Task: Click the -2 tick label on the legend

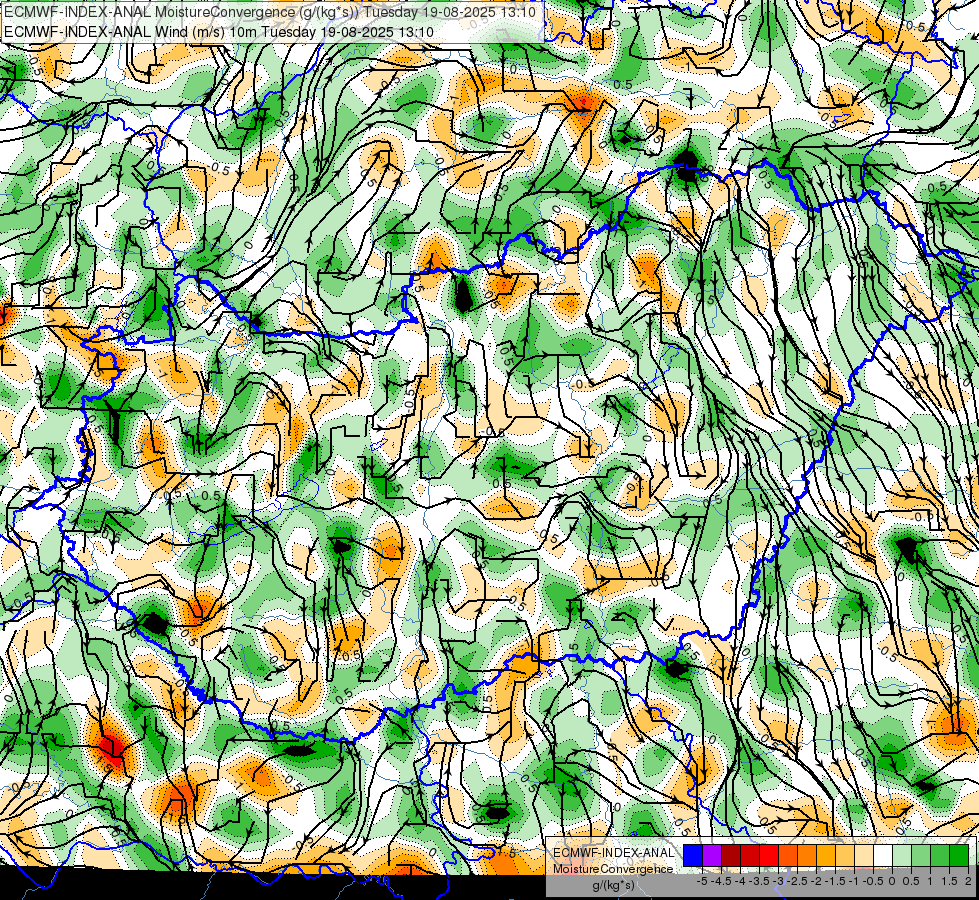Action: tap(816, 881)
